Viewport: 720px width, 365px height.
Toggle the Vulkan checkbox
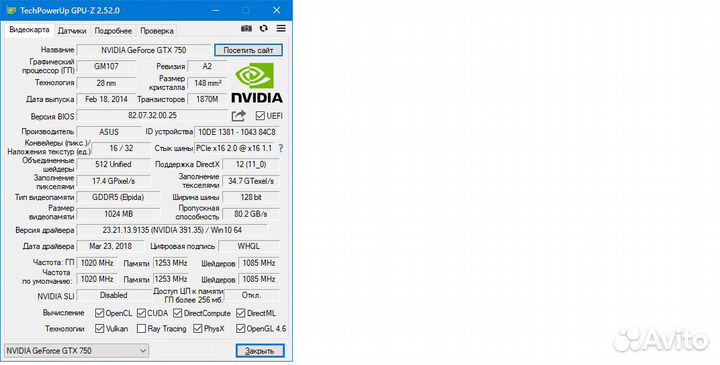pos(99,329)
